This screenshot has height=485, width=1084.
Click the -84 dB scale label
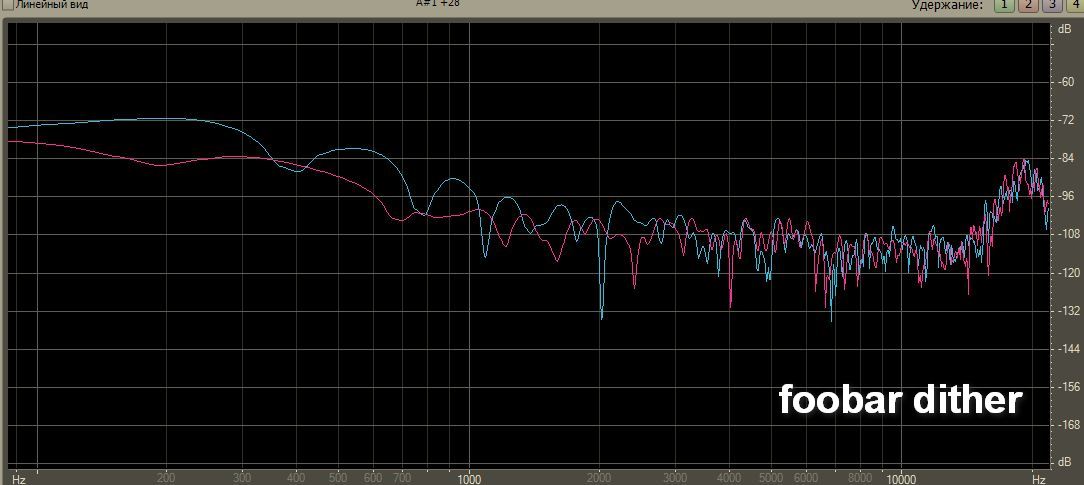(x=1065, y=158)
